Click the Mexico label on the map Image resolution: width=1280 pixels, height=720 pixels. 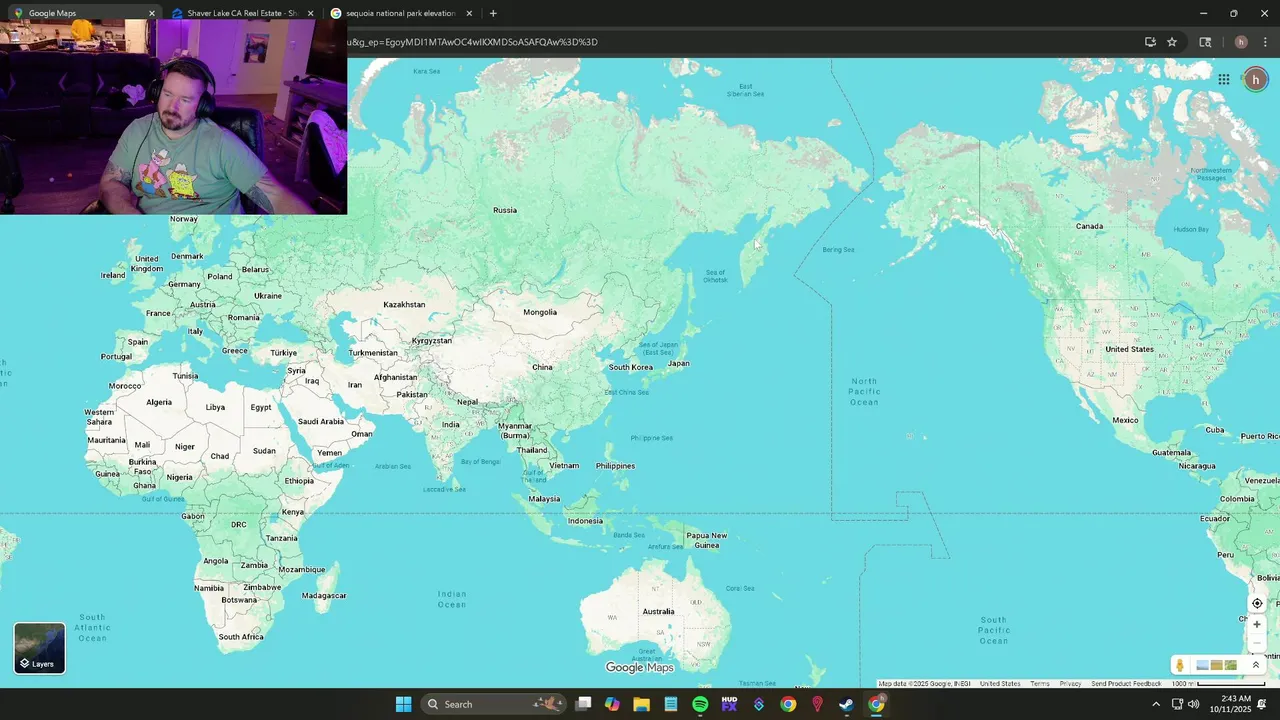(1125, 420)
